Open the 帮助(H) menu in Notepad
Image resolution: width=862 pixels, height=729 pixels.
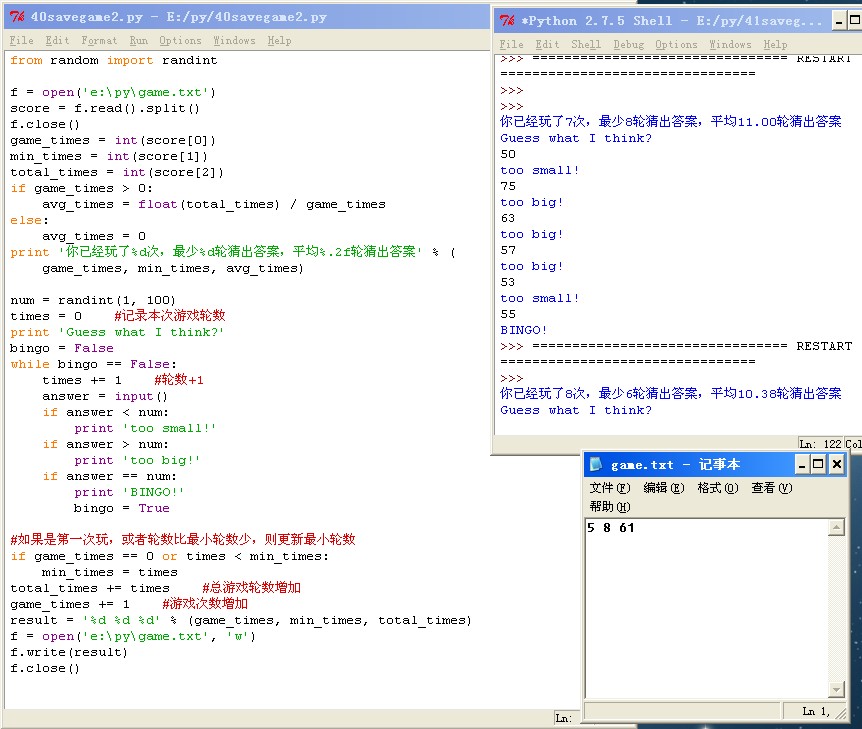click(609, 506)
